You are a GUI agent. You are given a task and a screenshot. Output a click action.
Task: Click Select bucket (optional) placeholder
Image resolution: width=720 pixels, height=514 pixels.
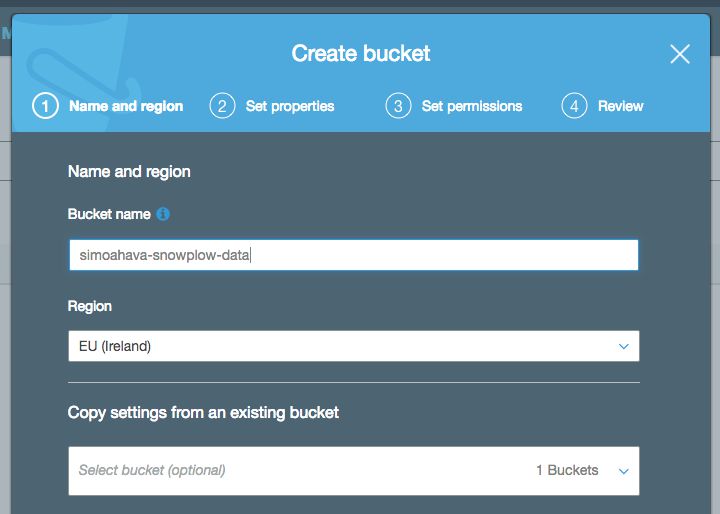click(152, 470)
